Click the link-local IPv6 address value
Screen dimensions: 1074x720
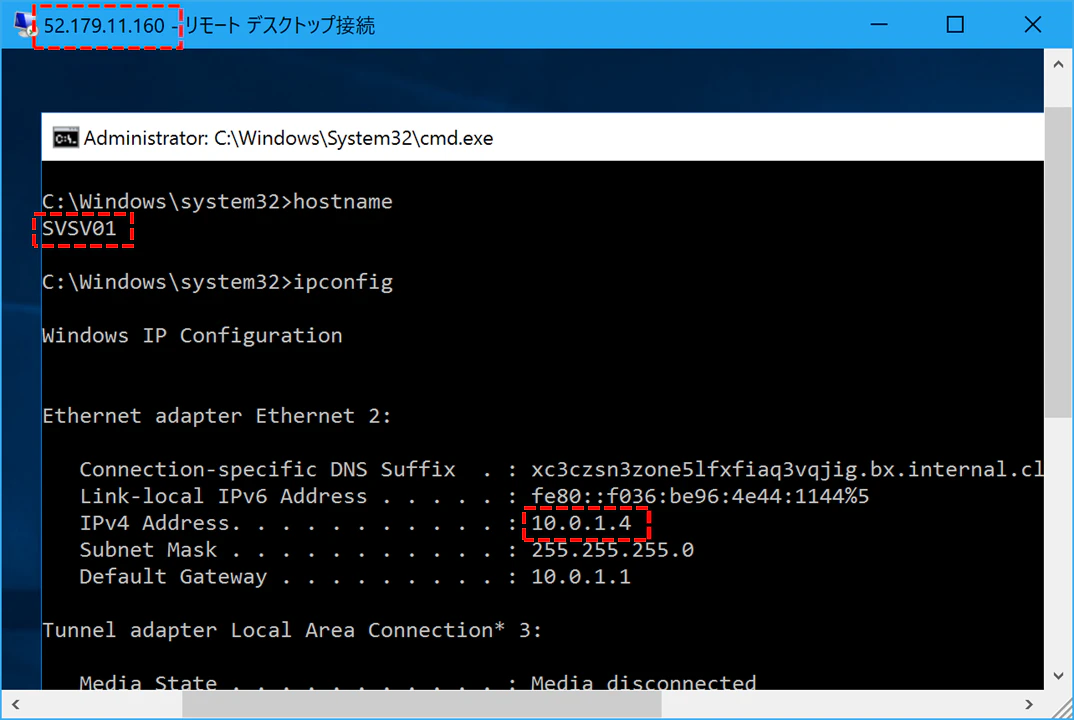pyautogui.click(x=700, y=496)
